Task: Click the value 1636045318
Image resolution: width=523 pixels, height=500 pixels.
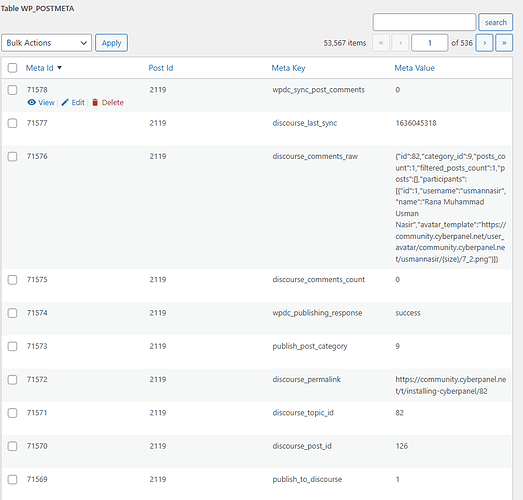Action: click(x=416, y=123)
